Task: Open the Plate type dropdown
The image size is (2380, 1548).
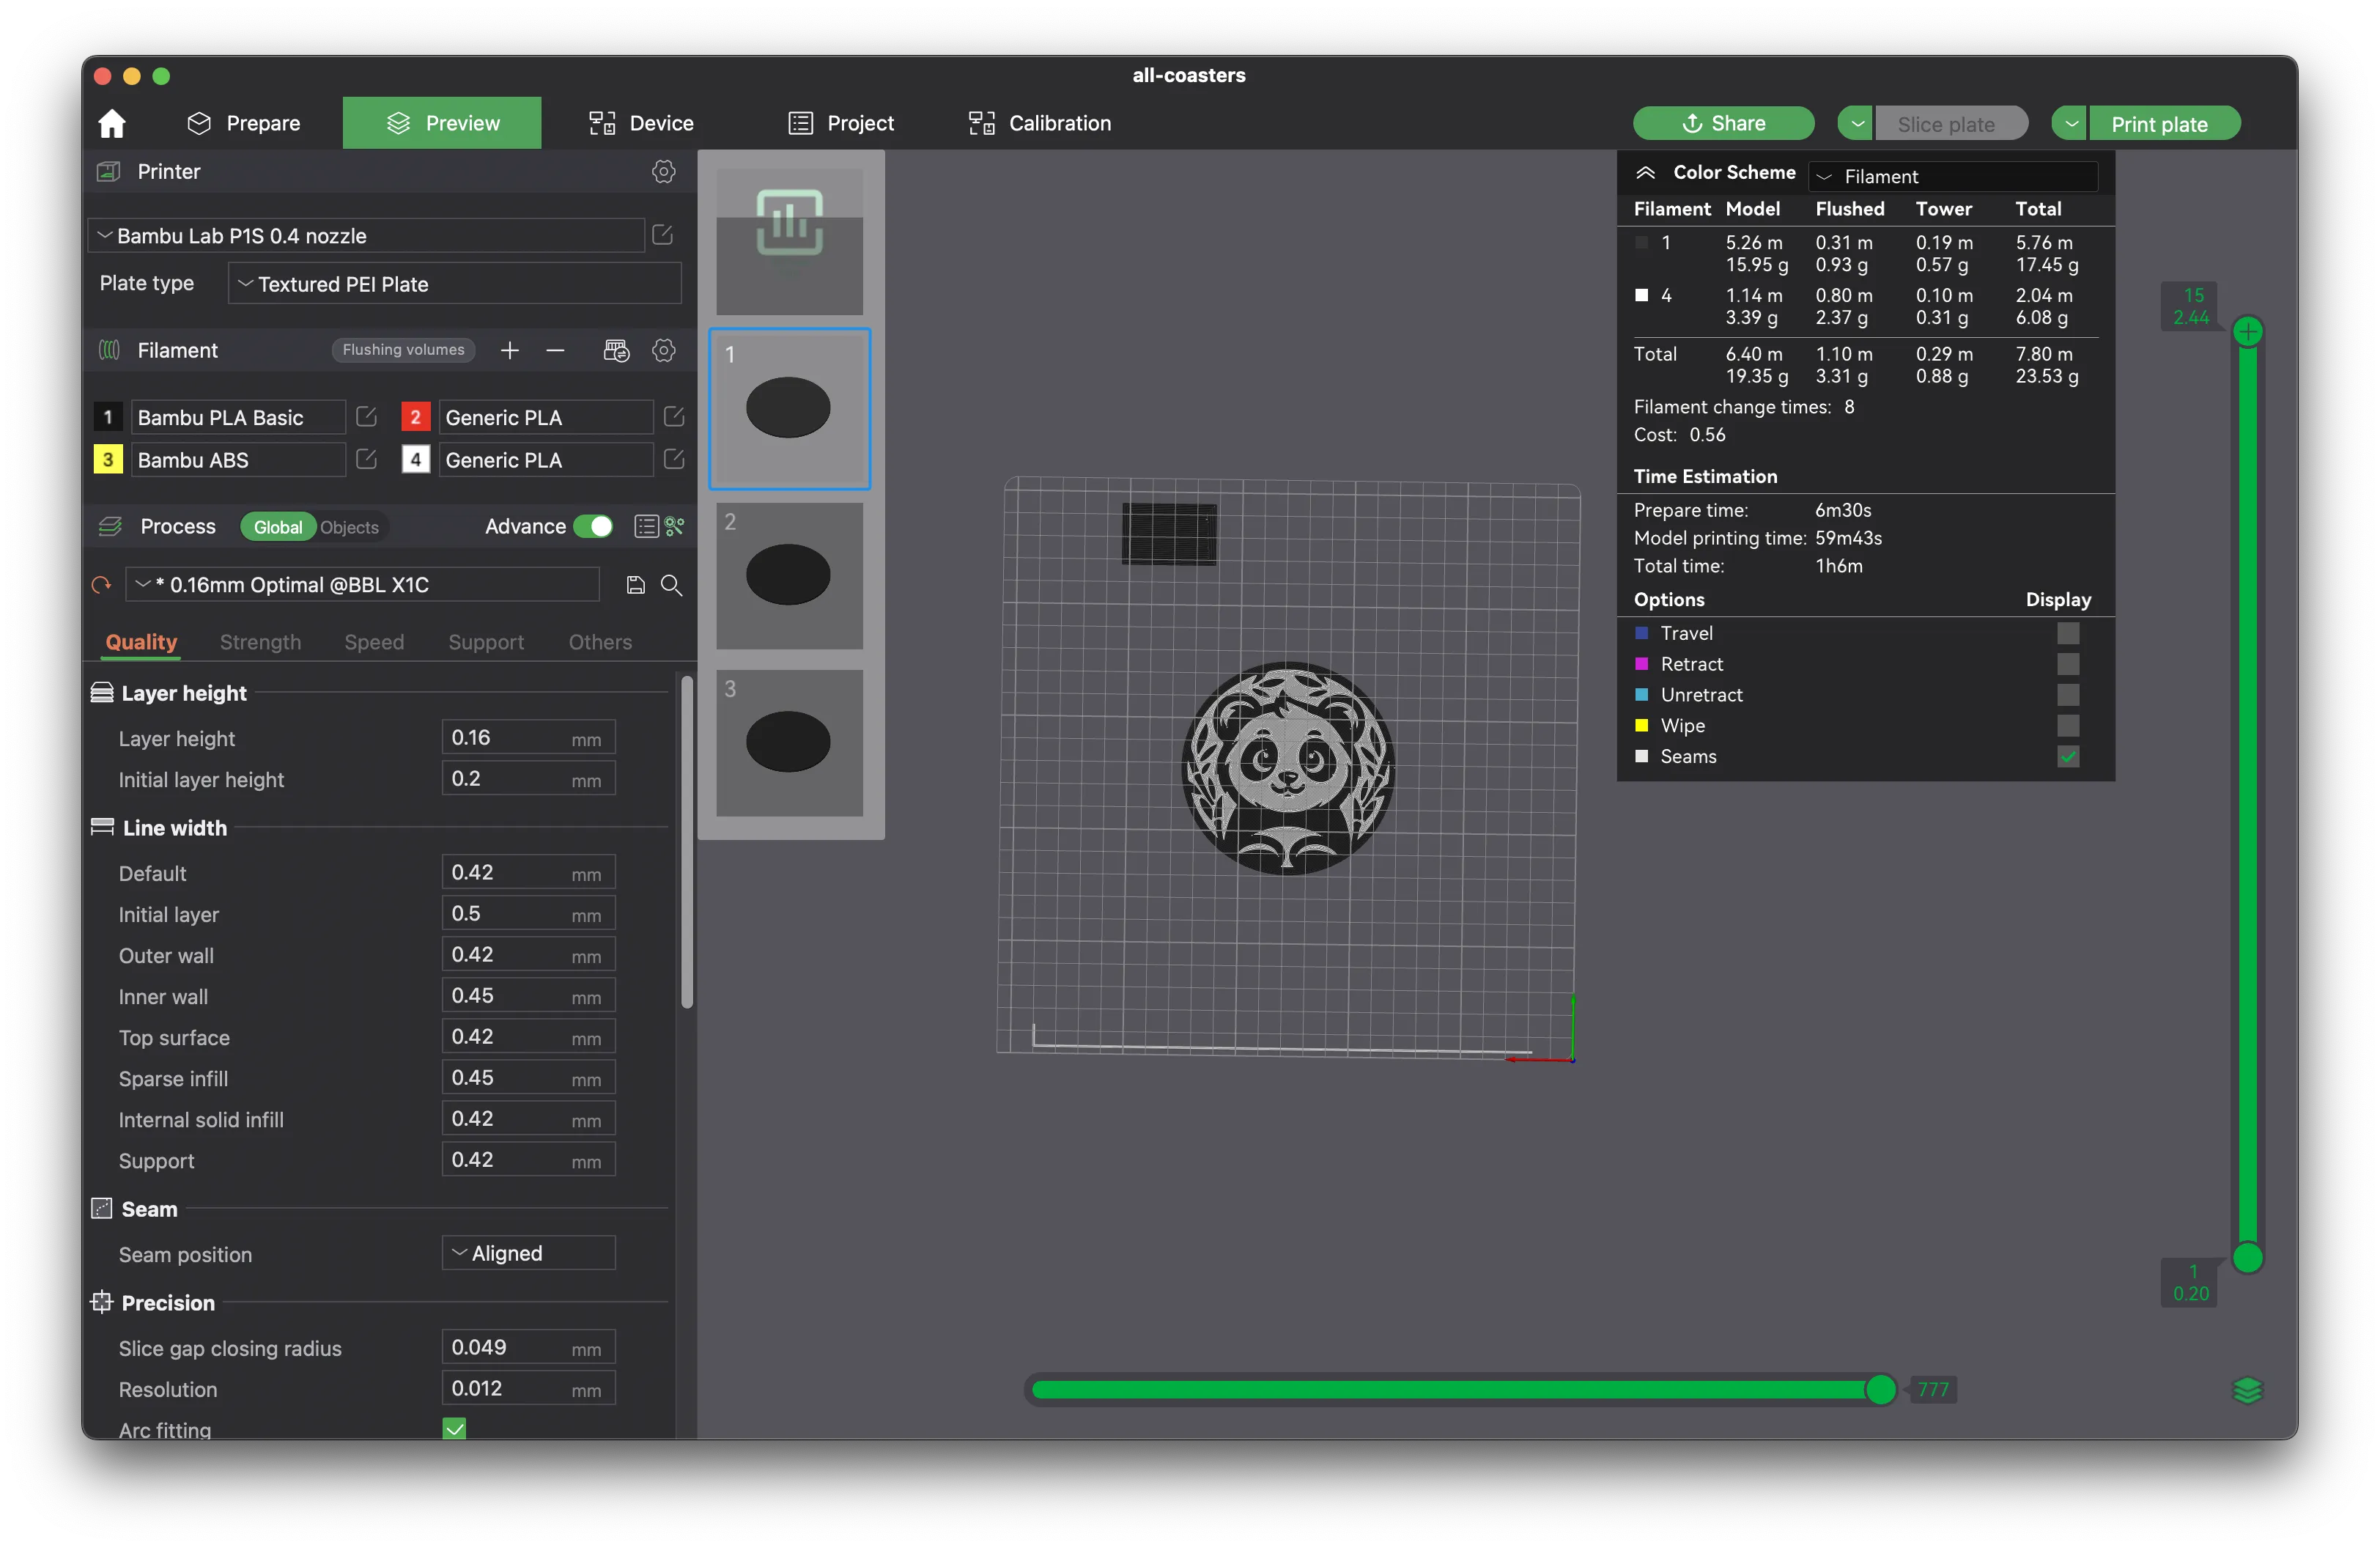Action: (454, 284)
